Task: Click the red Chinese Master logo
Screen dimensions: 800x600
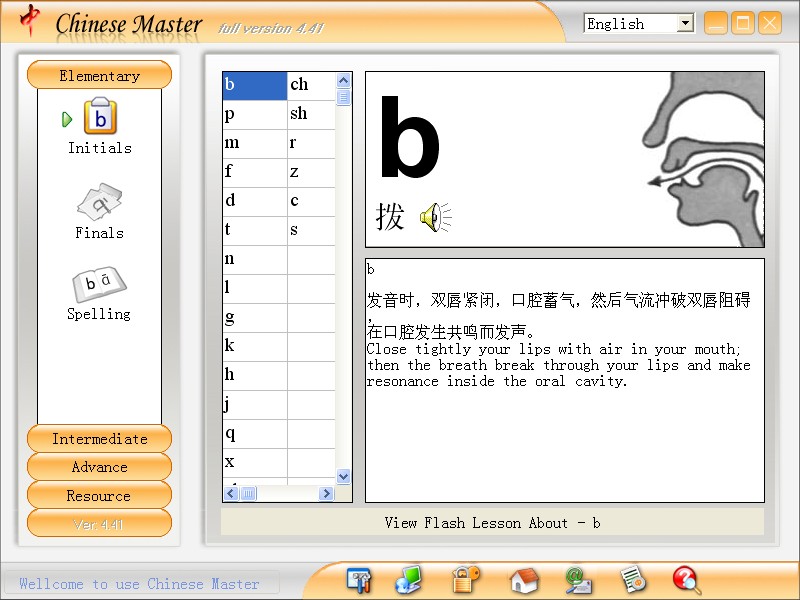Action: (30, 19)
